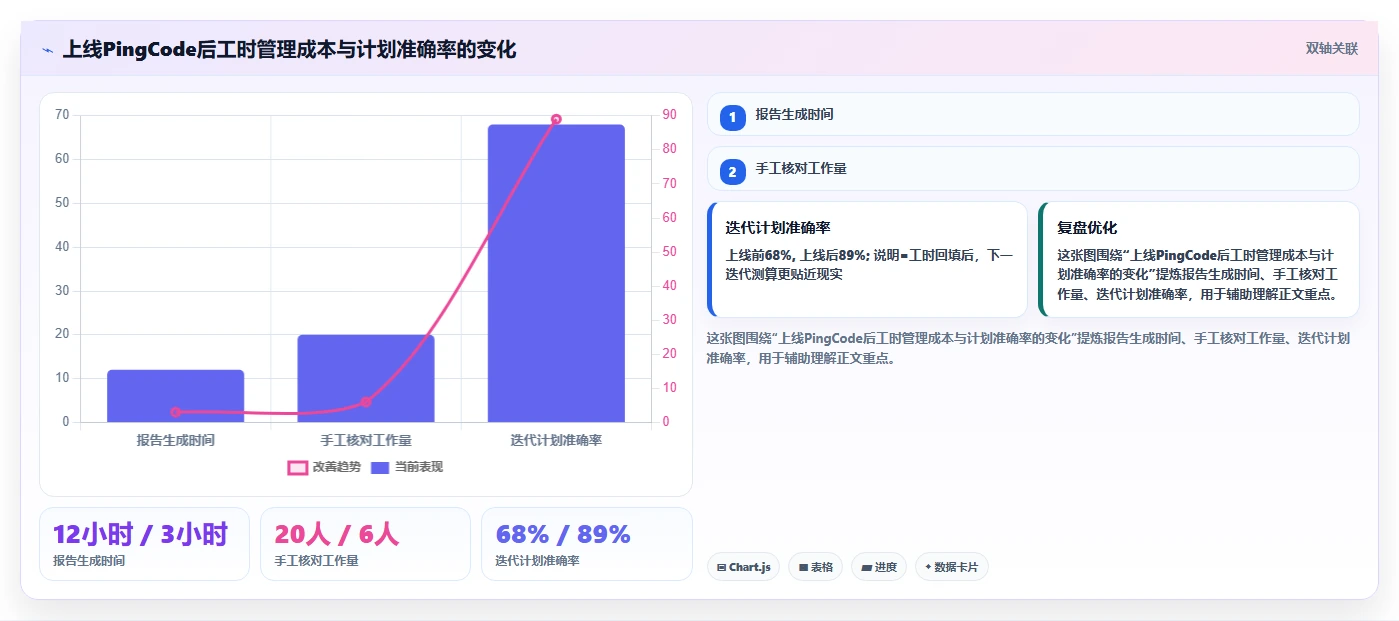The width and height of the screenshot is (1399, 621).
Task: Click the chart title 上线PingCode后工时管理成本与计划准确率的变化
Action: click(290, 49)
